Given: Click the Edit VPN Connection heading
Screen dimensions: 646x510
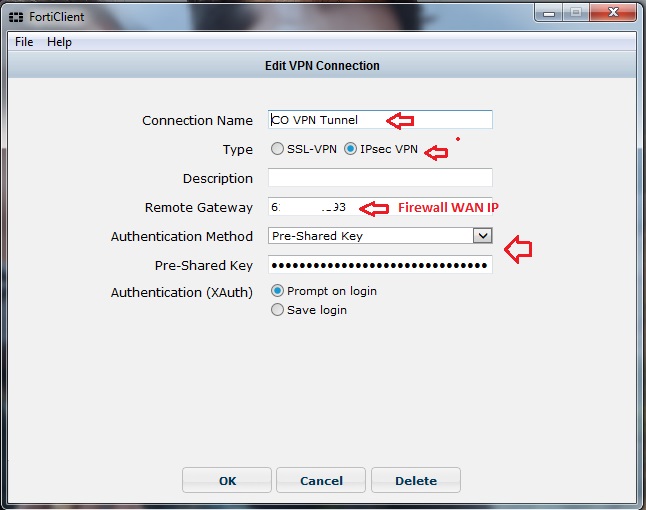Looking at the screenshot, I should (x=322, y=66).
